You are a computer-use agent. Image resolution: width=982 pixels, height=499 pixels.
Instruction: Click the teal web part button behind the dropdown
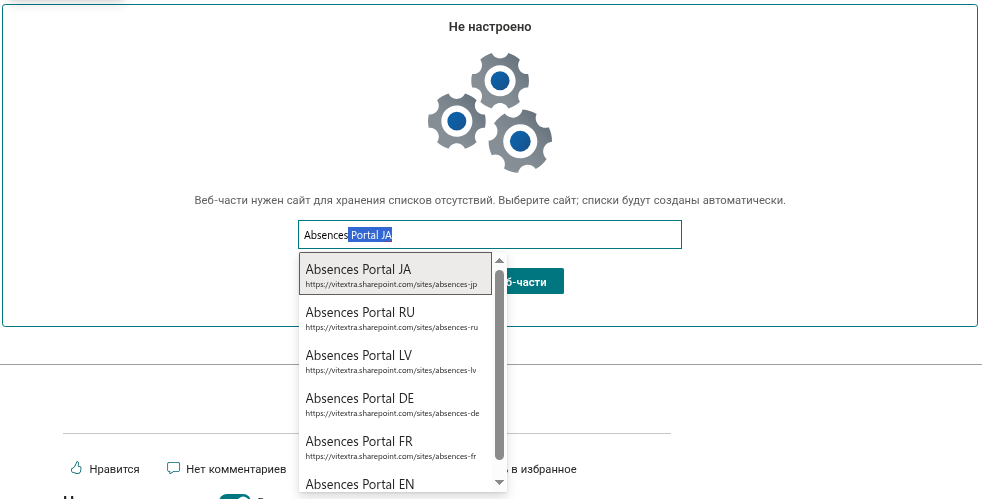click(535, 281)
